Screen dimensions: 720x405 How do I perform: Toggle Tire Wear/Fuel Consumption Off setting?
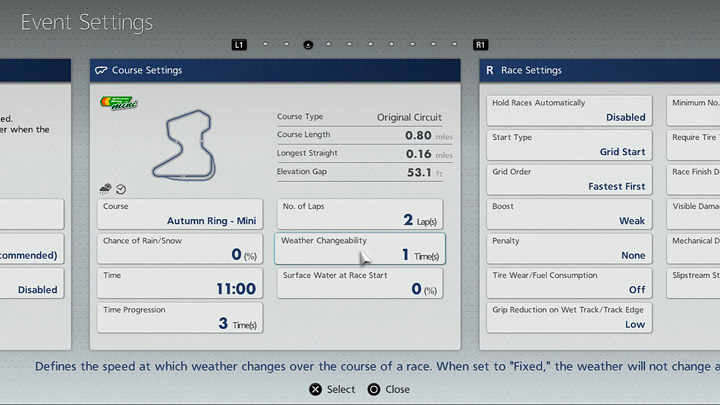coord(568,282)
